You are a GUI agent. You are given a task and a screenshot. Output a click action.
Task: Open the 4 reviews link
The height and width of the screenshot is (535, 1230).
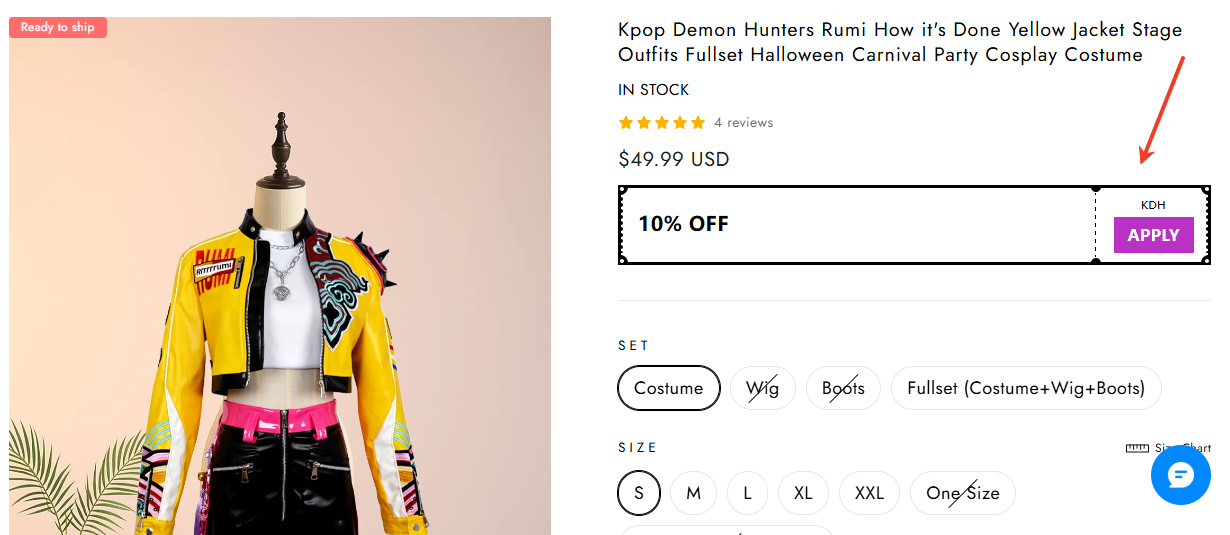coord(743,123)
